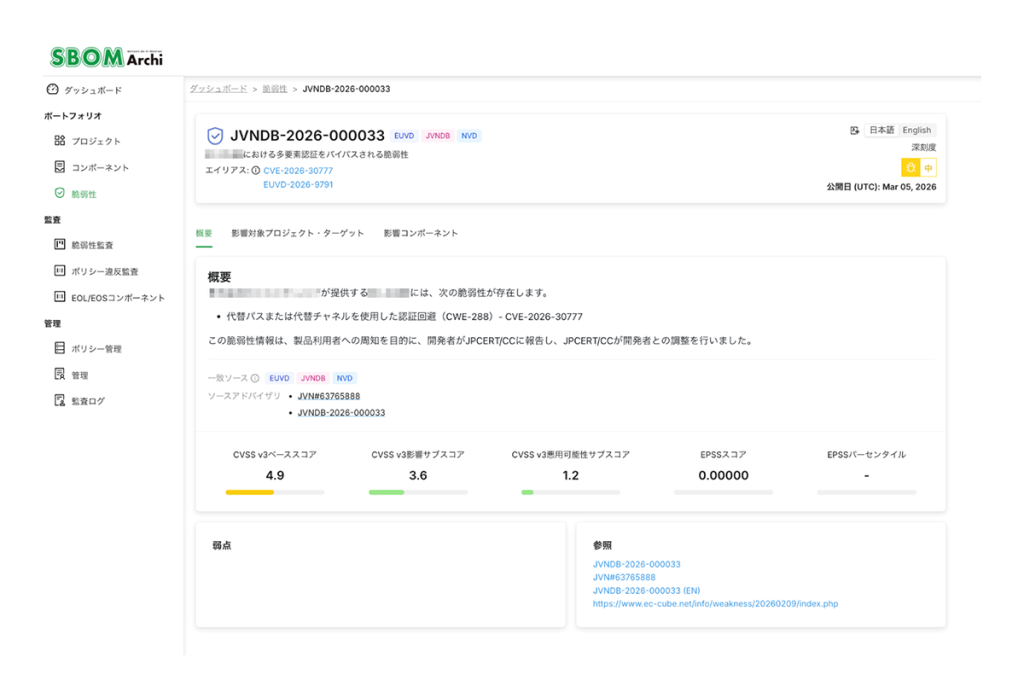This screenshot has width=1024, height=698.
Task: Click the green vulnerability shield sidebar icon
Action: 59,193
